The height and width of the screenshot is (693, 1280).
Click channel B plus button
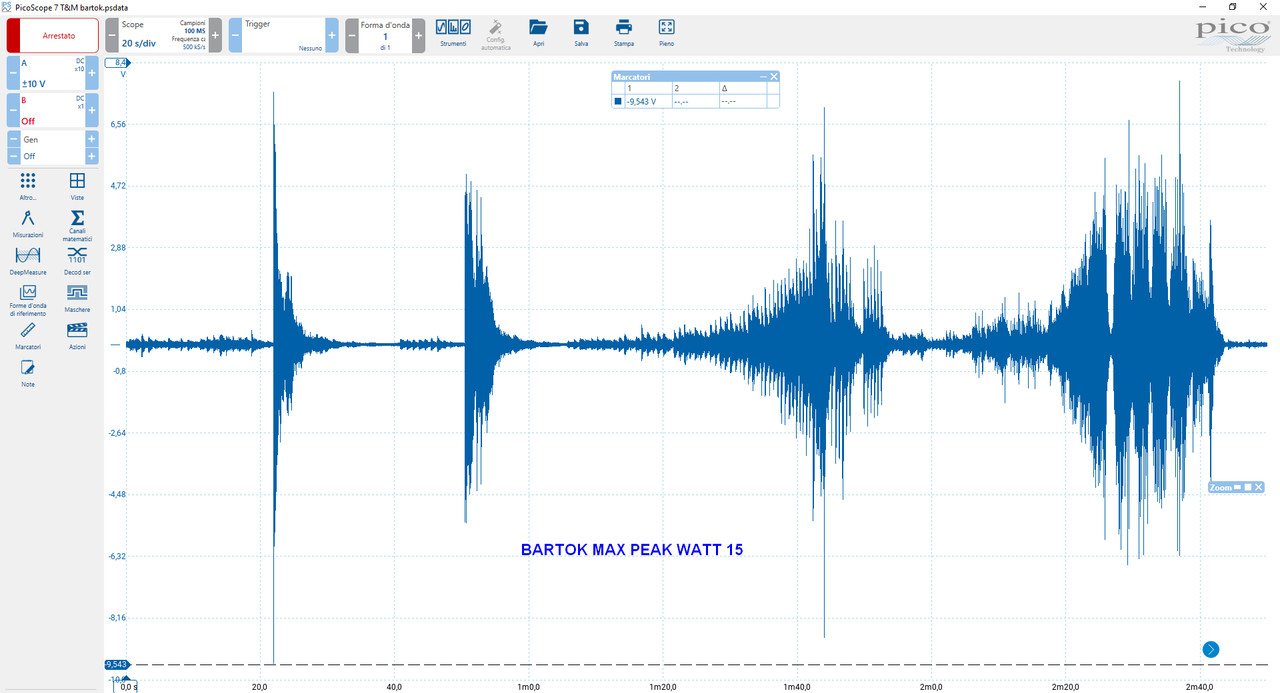coord(92,110)
